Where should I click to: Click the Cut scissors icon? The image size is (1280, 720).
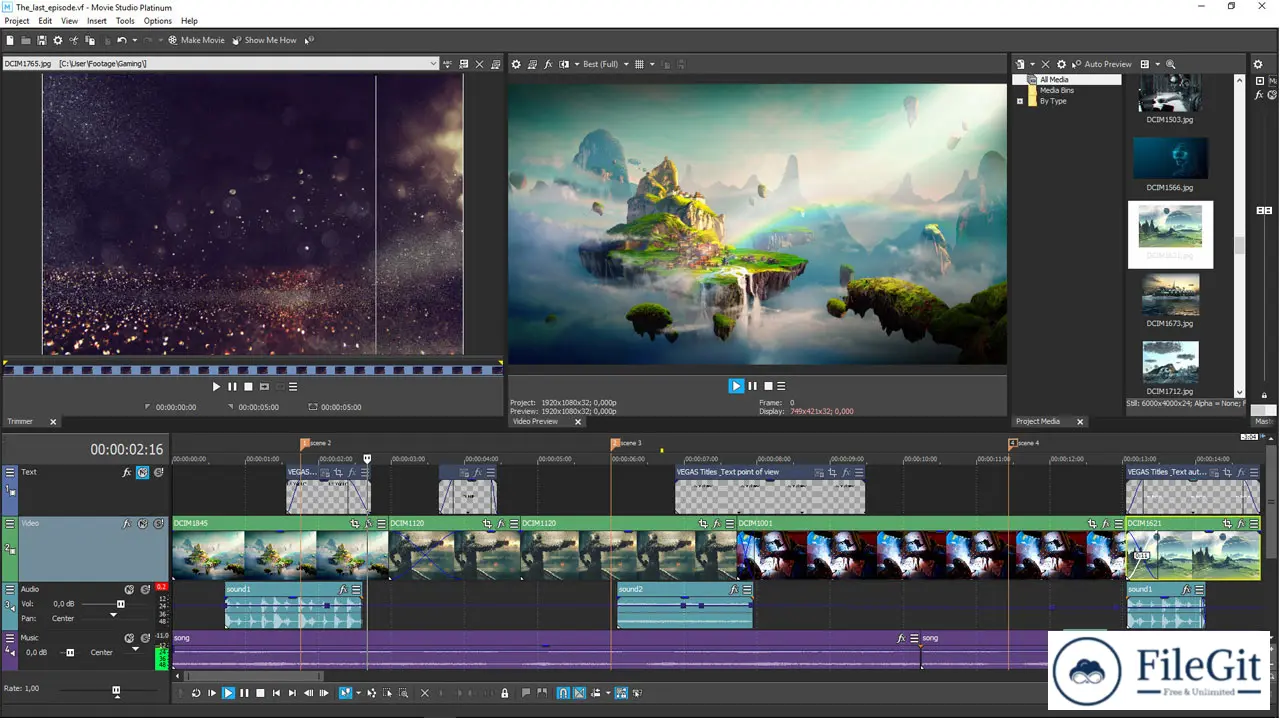[x=74, y=40]
